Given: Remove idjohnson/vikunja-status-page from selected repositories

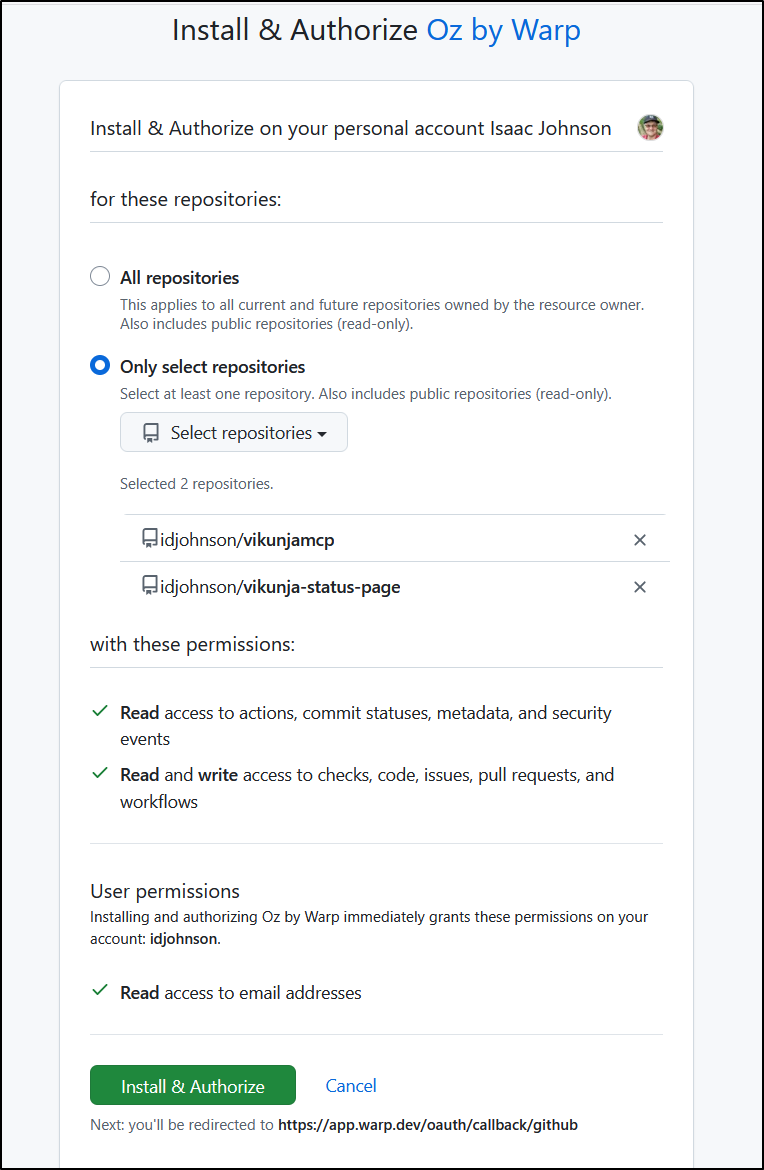Looking at the screenshot, I should [x=639, y=587].
